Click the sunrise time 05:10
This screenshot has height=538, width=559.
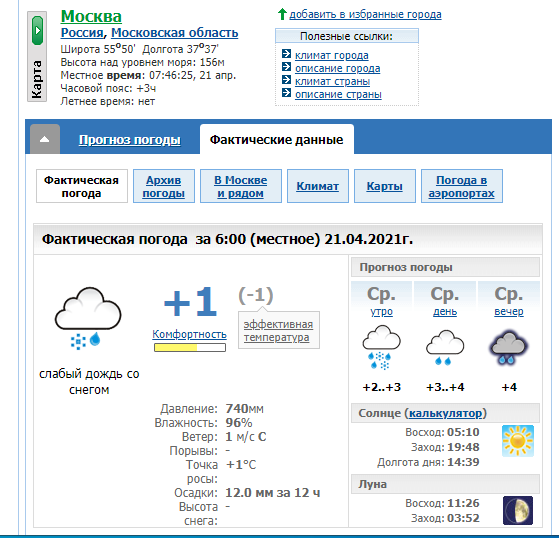pyautogui.click(x=463, y=432)
